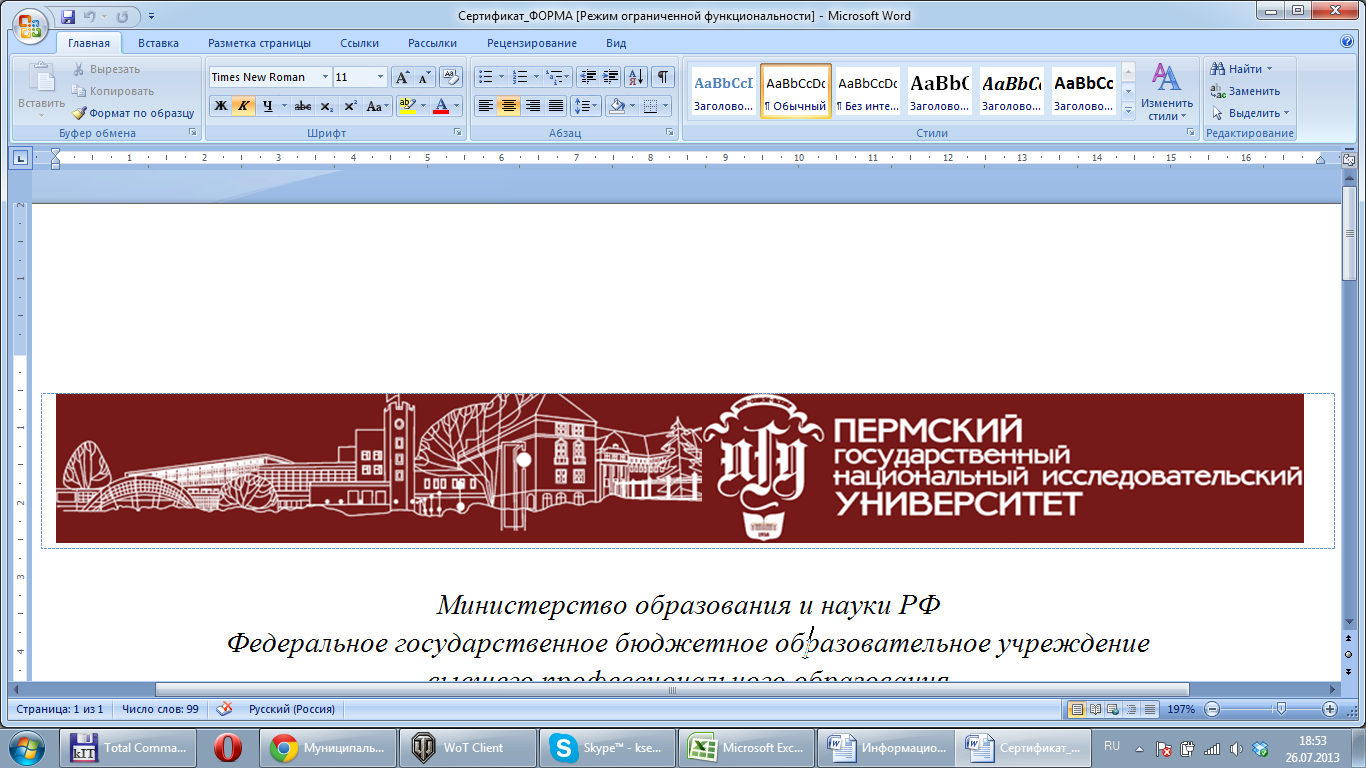This screenshot has height=768, width=1366.
Task: Show or hide paragraph marks (¶)
Action: coord(662,77)
